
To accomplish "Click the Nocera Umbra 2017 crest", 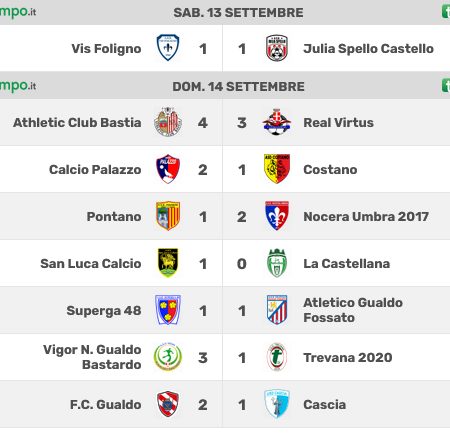I will click(x=277, y=216).
